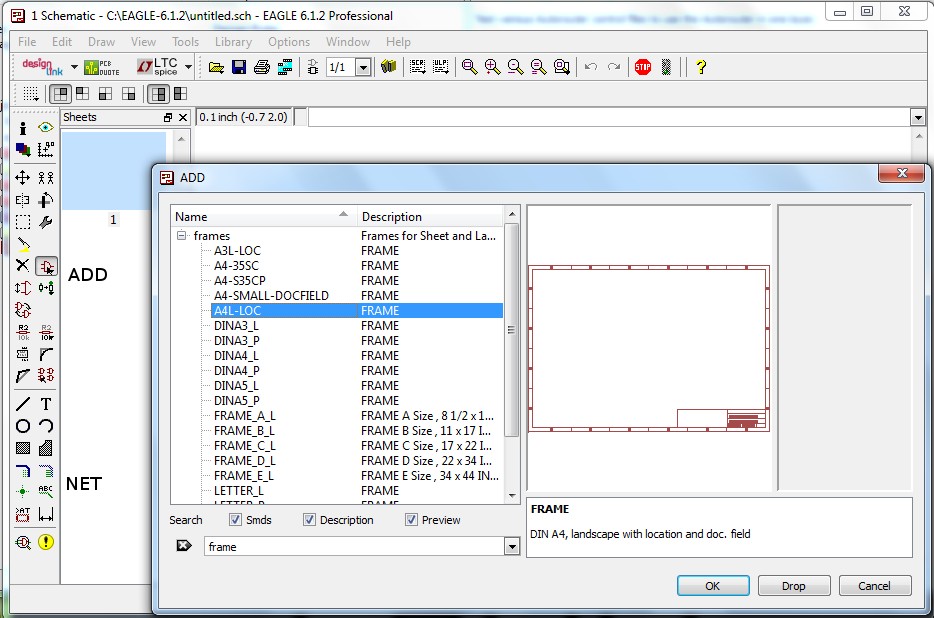Open the Draw menu

pos(101,42)
